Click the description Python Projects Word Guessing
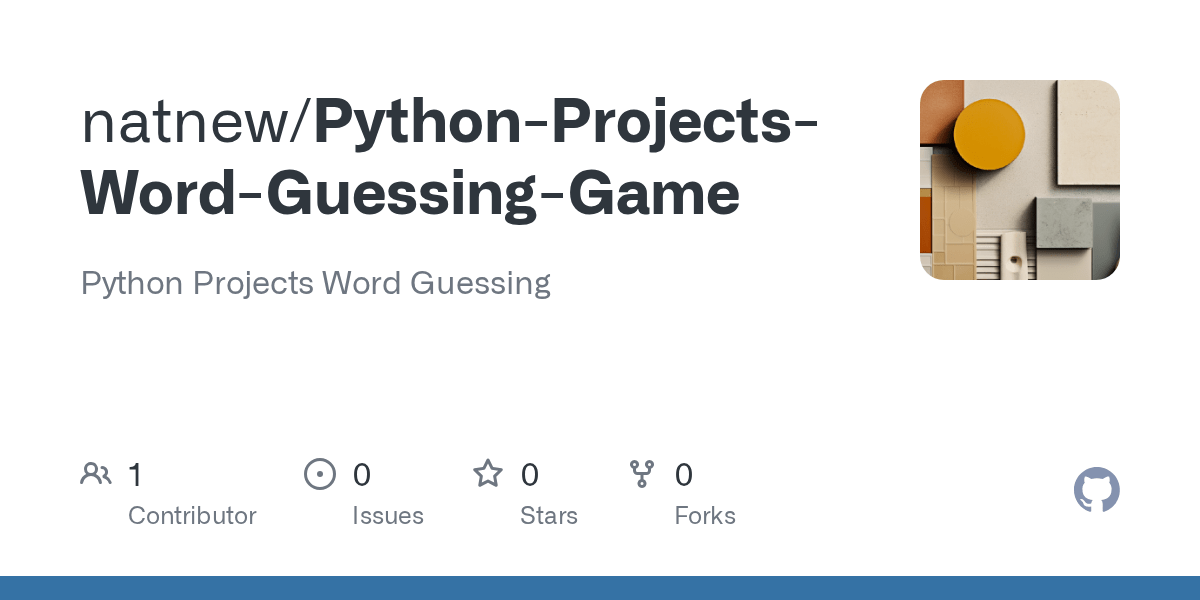This screenshot has height=600, width=1200. [x=316, y=284]
